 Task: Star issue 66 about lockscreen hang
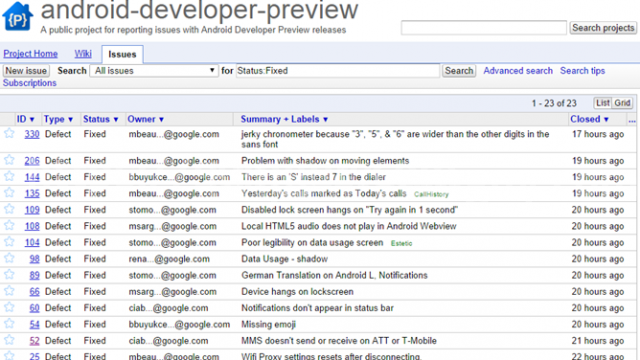point(9,291)
